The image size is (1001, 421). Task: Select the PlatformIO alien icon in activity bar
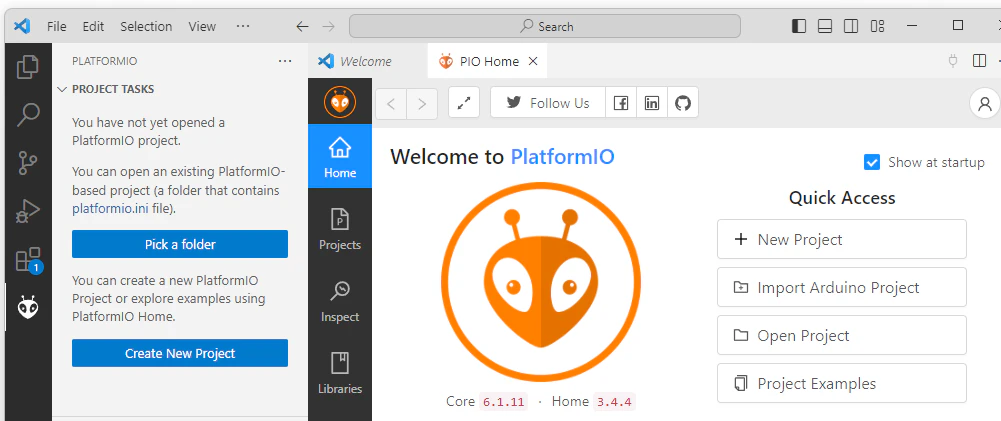point(27,308)
